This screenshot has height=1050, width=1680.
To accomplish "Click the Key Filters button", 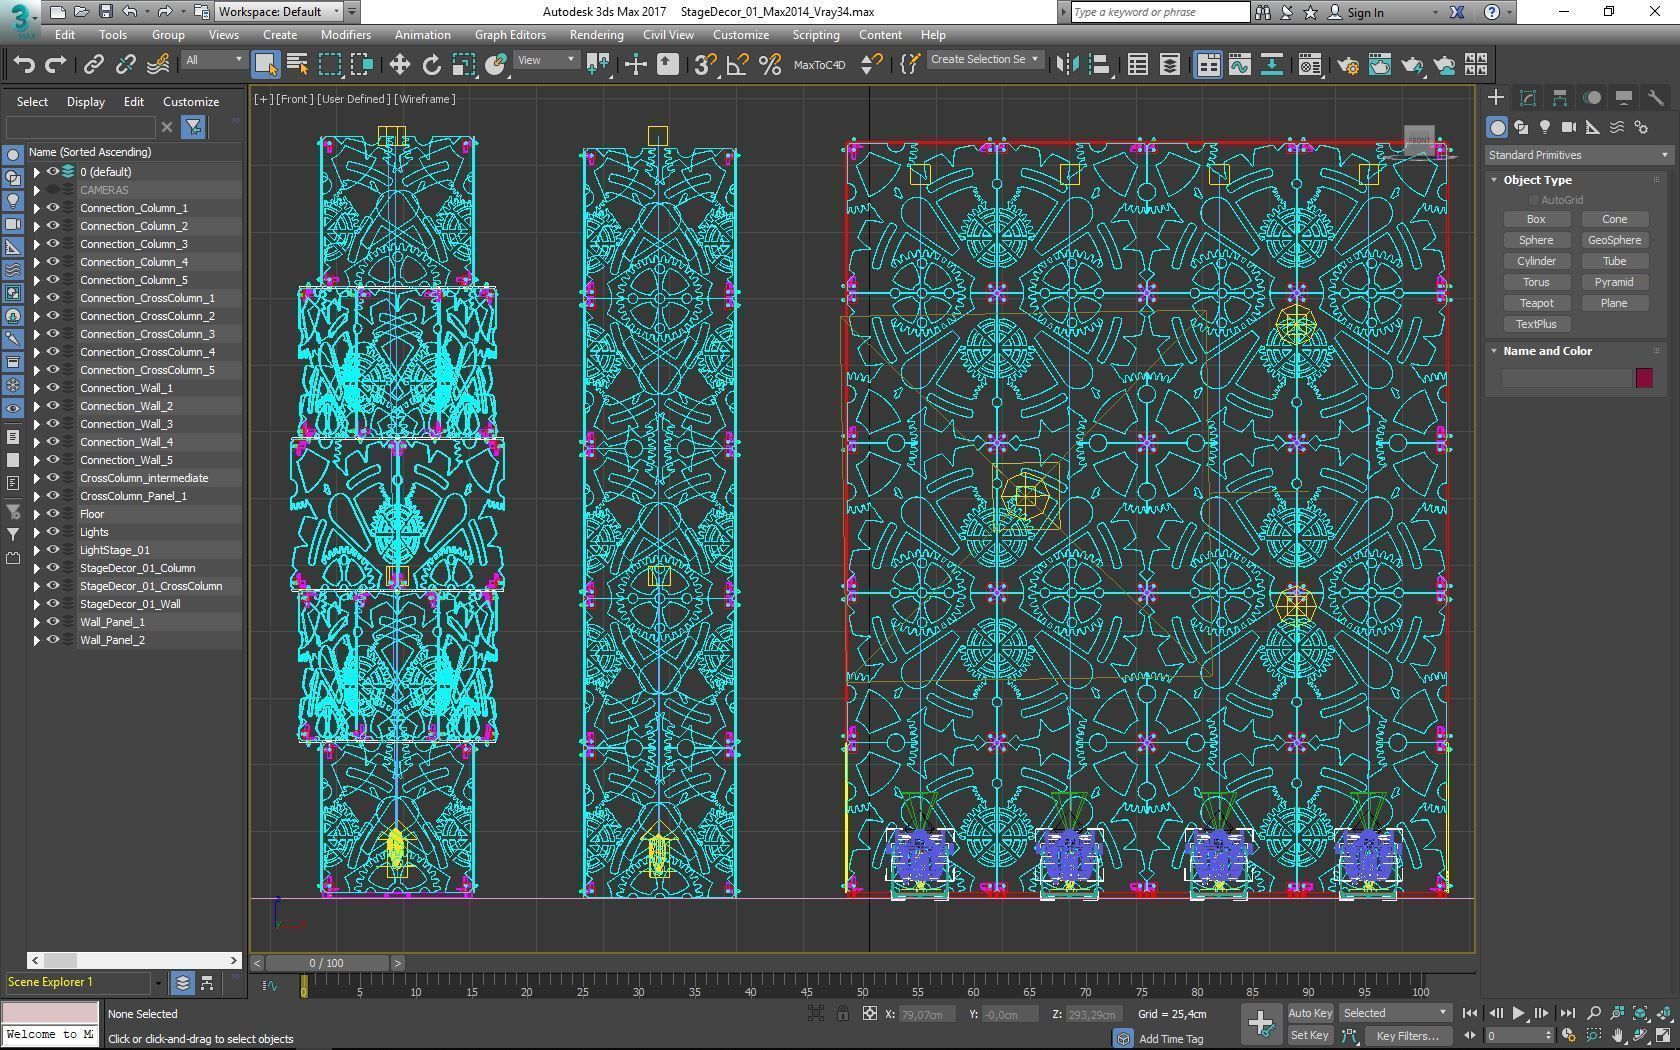I will coord(1406,1036).
